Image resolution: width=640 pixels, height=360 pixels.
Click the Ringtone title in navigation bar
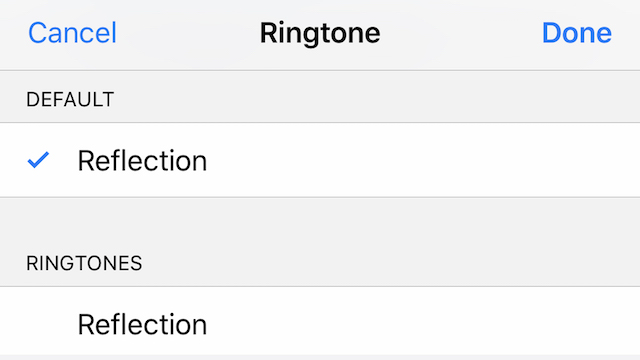click(320, 33)
